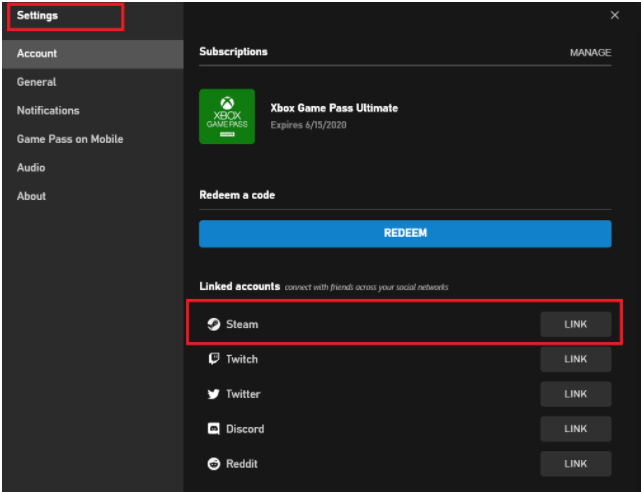Viewport: 641px width, 492px height.
Task: Show the About section
Action: pyautogui.click(x=93, y=197)
